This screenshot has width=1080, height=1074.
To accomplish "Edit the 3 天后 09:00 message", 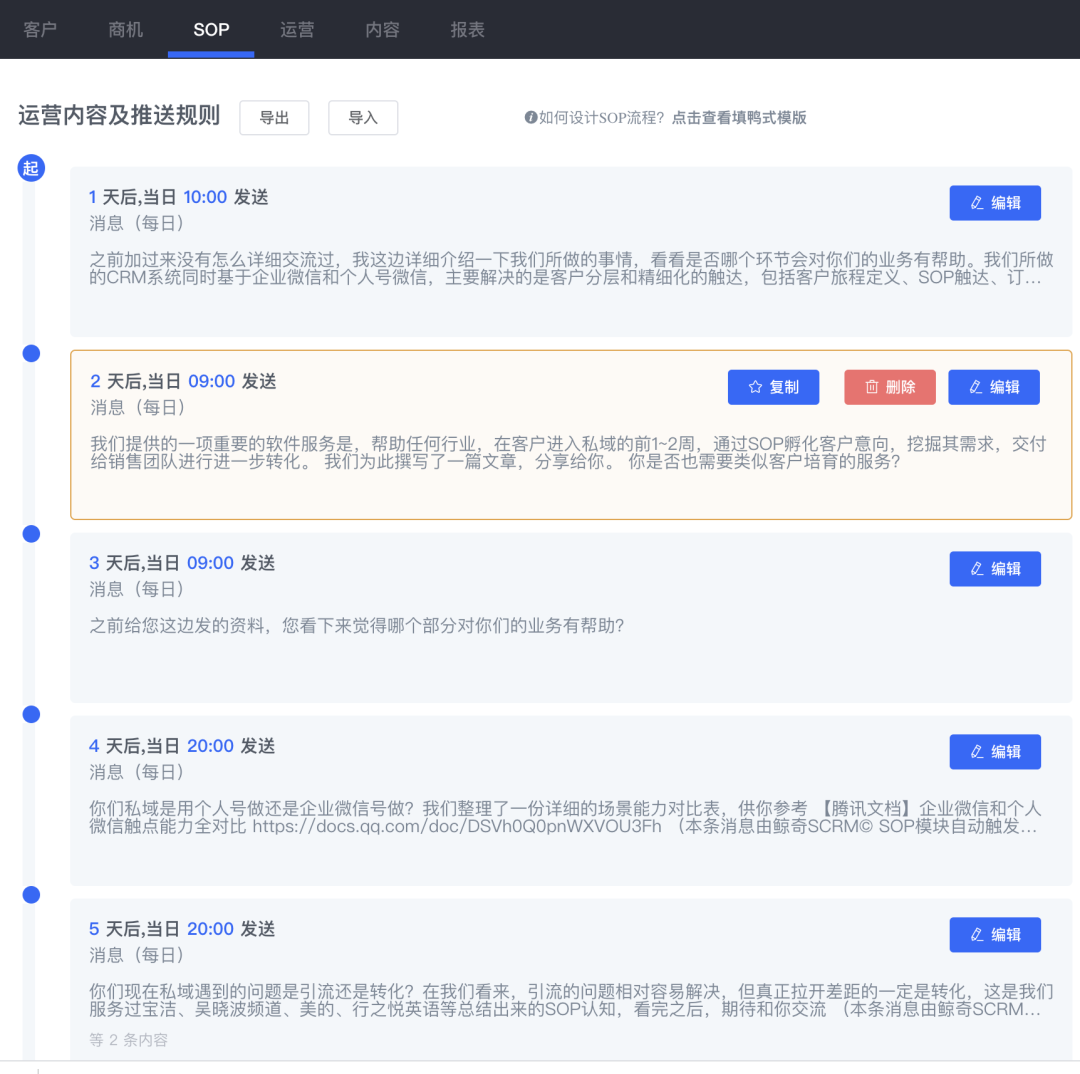I will click(995, 569).
